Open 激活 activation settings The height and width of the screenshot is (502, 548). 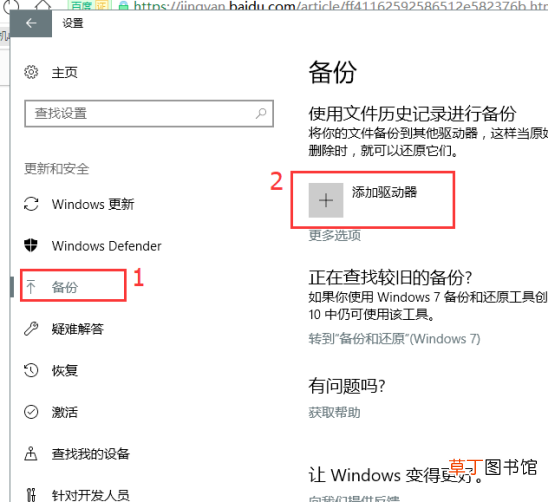pos(65,412)
